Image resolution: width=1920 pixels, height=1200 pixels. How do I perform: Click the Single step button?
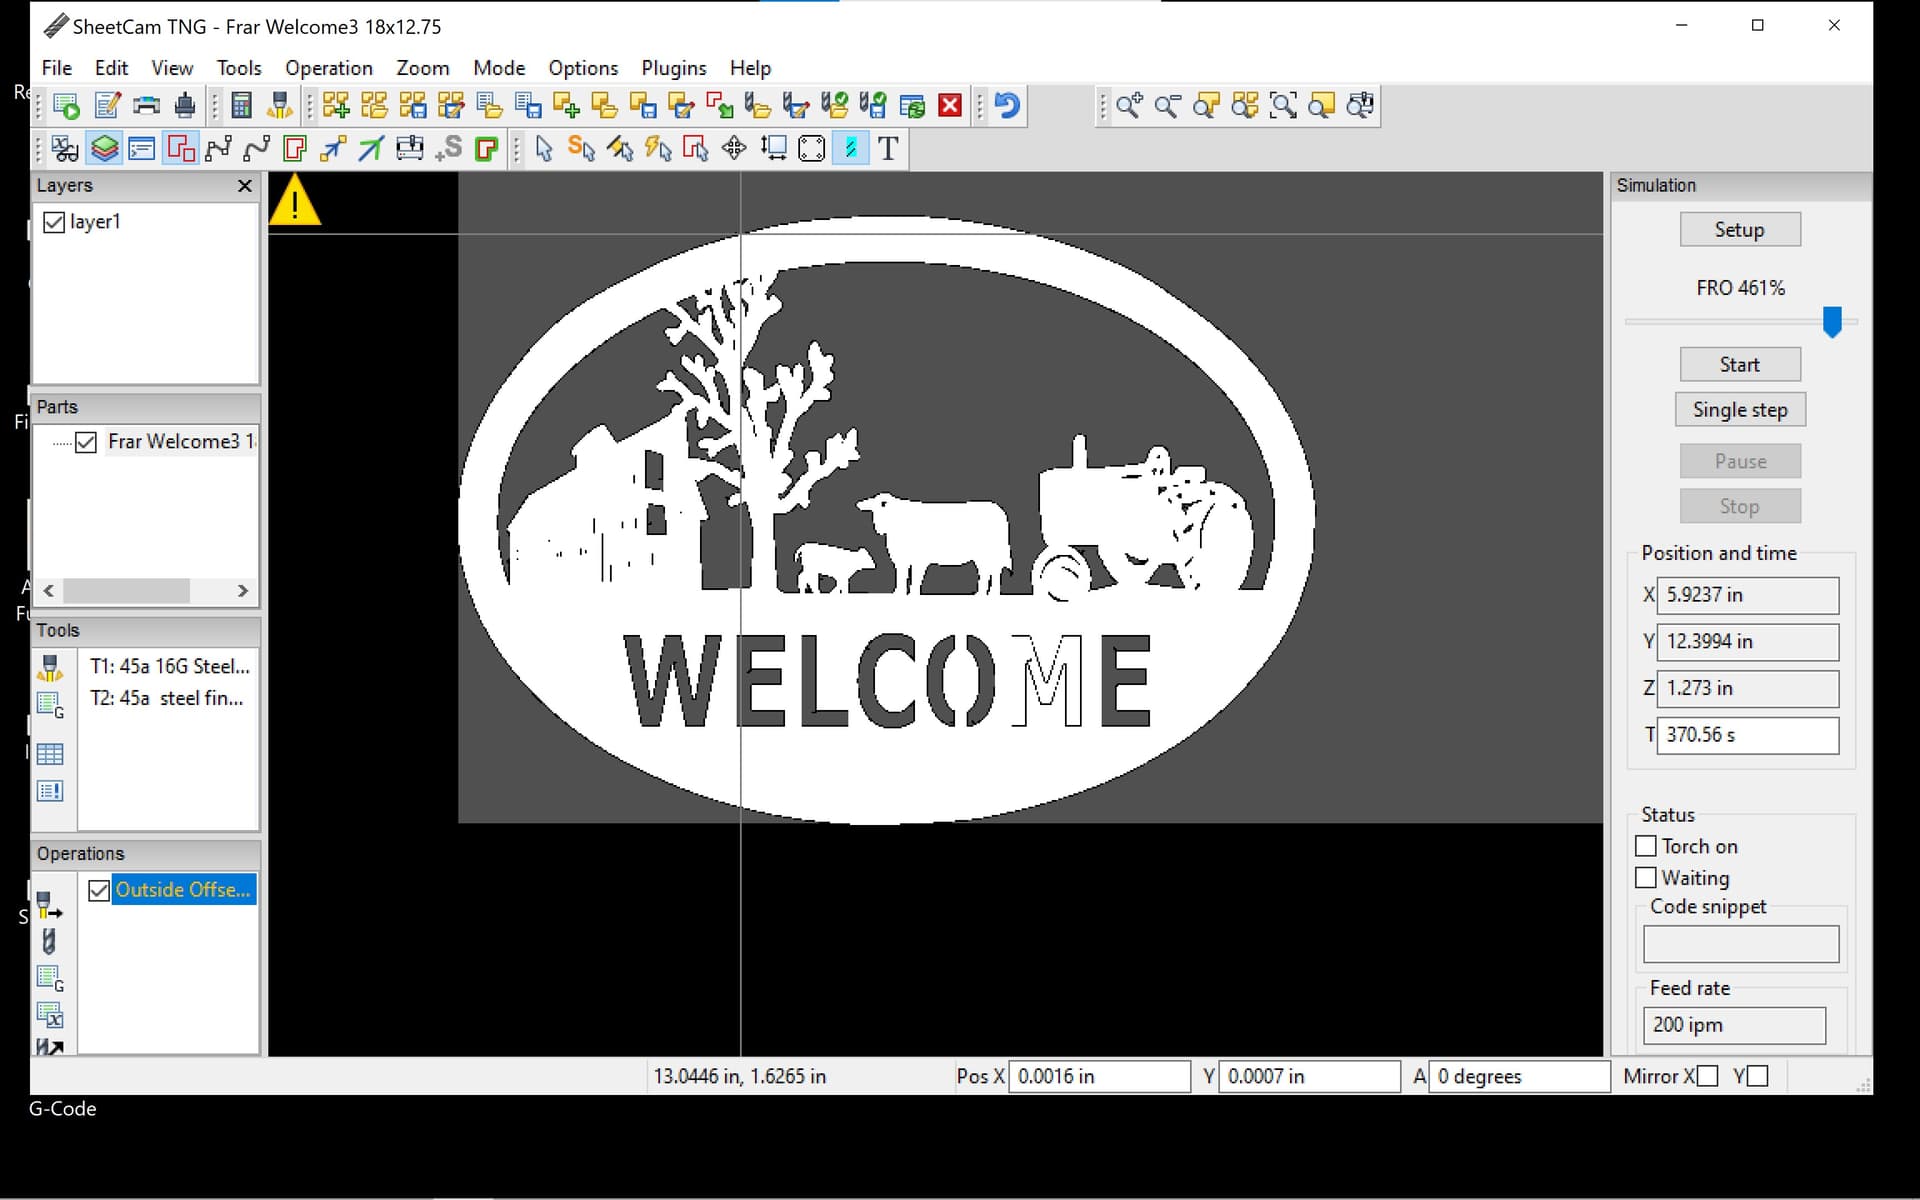[x=1740, y=410]
